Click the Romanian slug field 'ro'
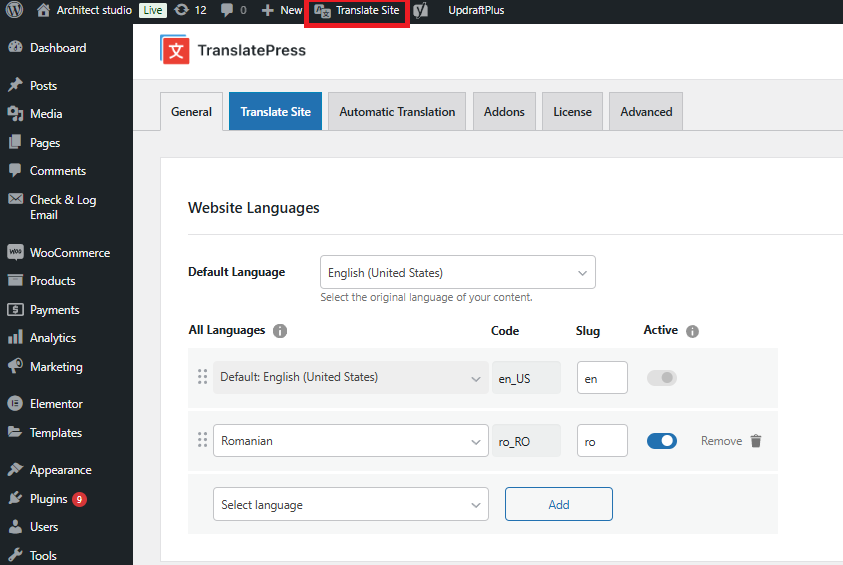843x565 pixels. (x=602, y=441)
